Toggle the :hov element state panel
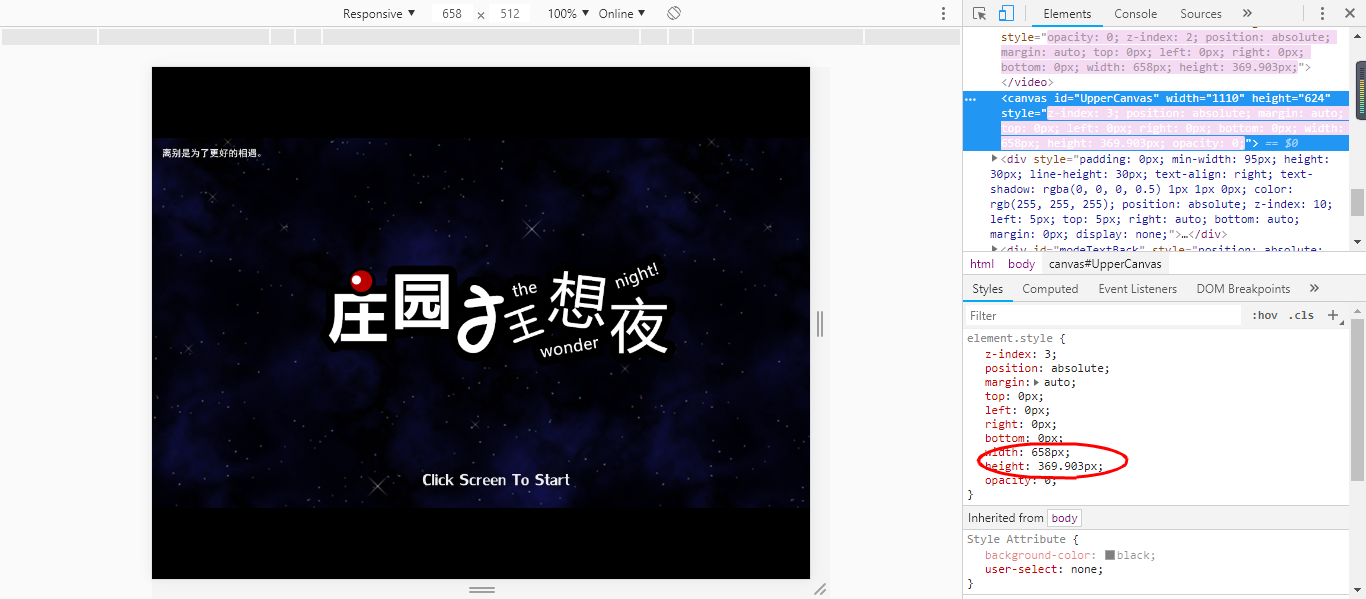 [1265, 315]
